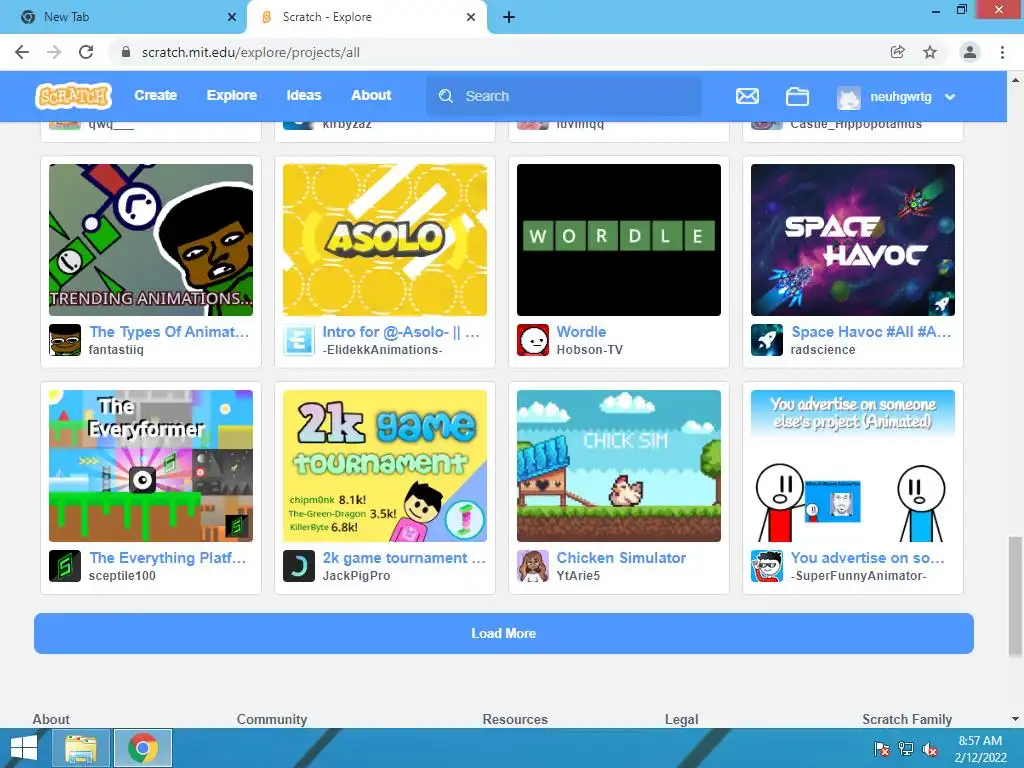
Task: Go back in browser history
Action: pos(22,52)
